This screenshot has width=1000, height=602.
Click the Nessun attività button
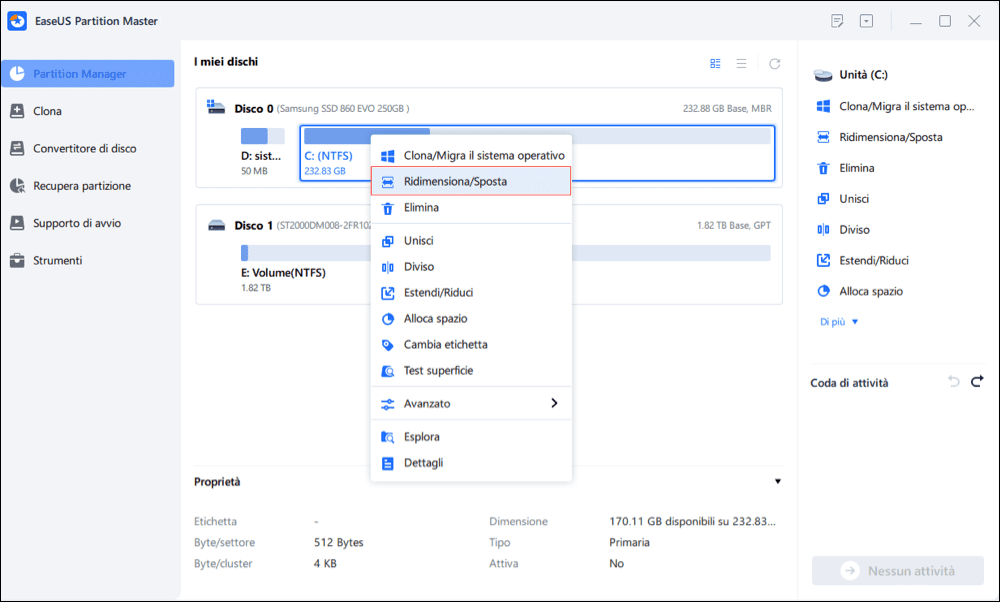click(897, 571)
